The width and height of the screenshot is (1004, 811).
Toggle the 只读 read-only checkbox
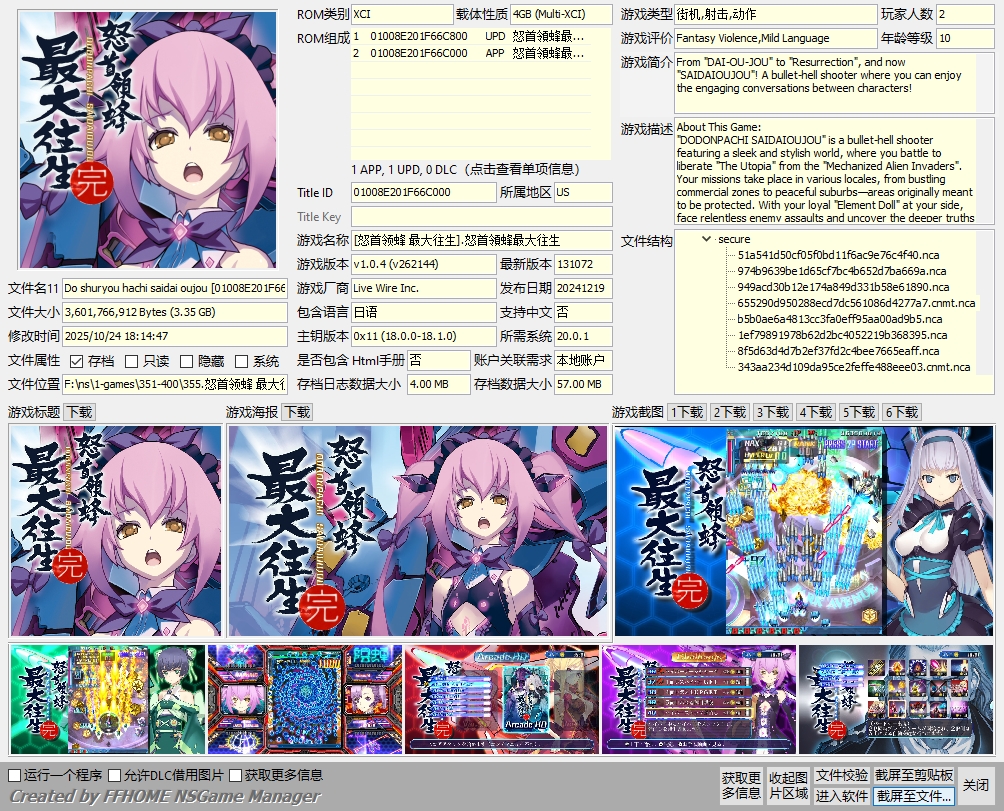point(131,362)
